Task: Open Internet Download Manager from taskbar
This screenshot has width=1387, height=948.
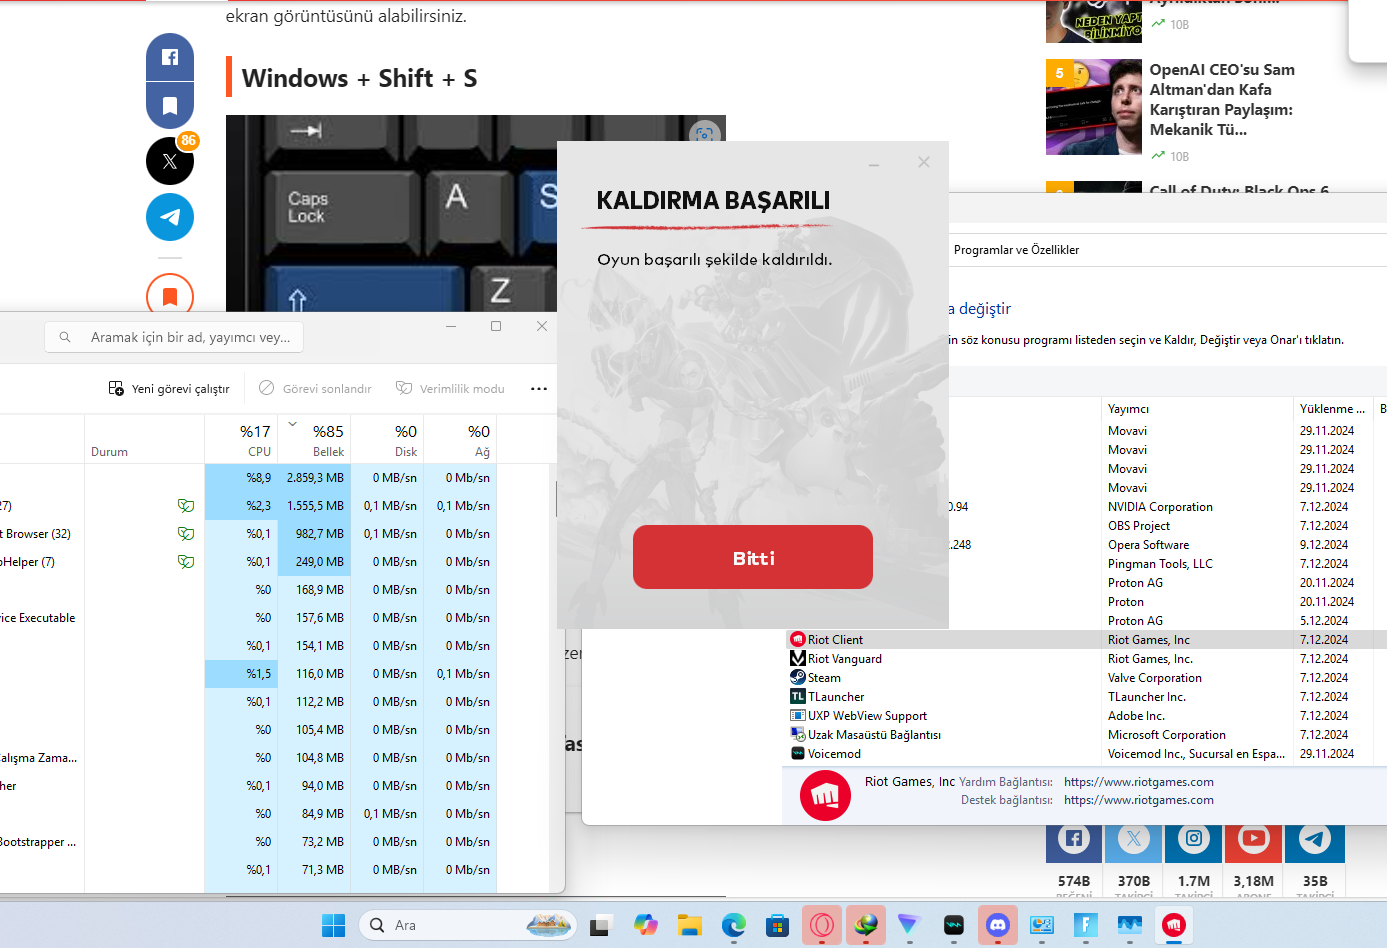Action: 866,926
